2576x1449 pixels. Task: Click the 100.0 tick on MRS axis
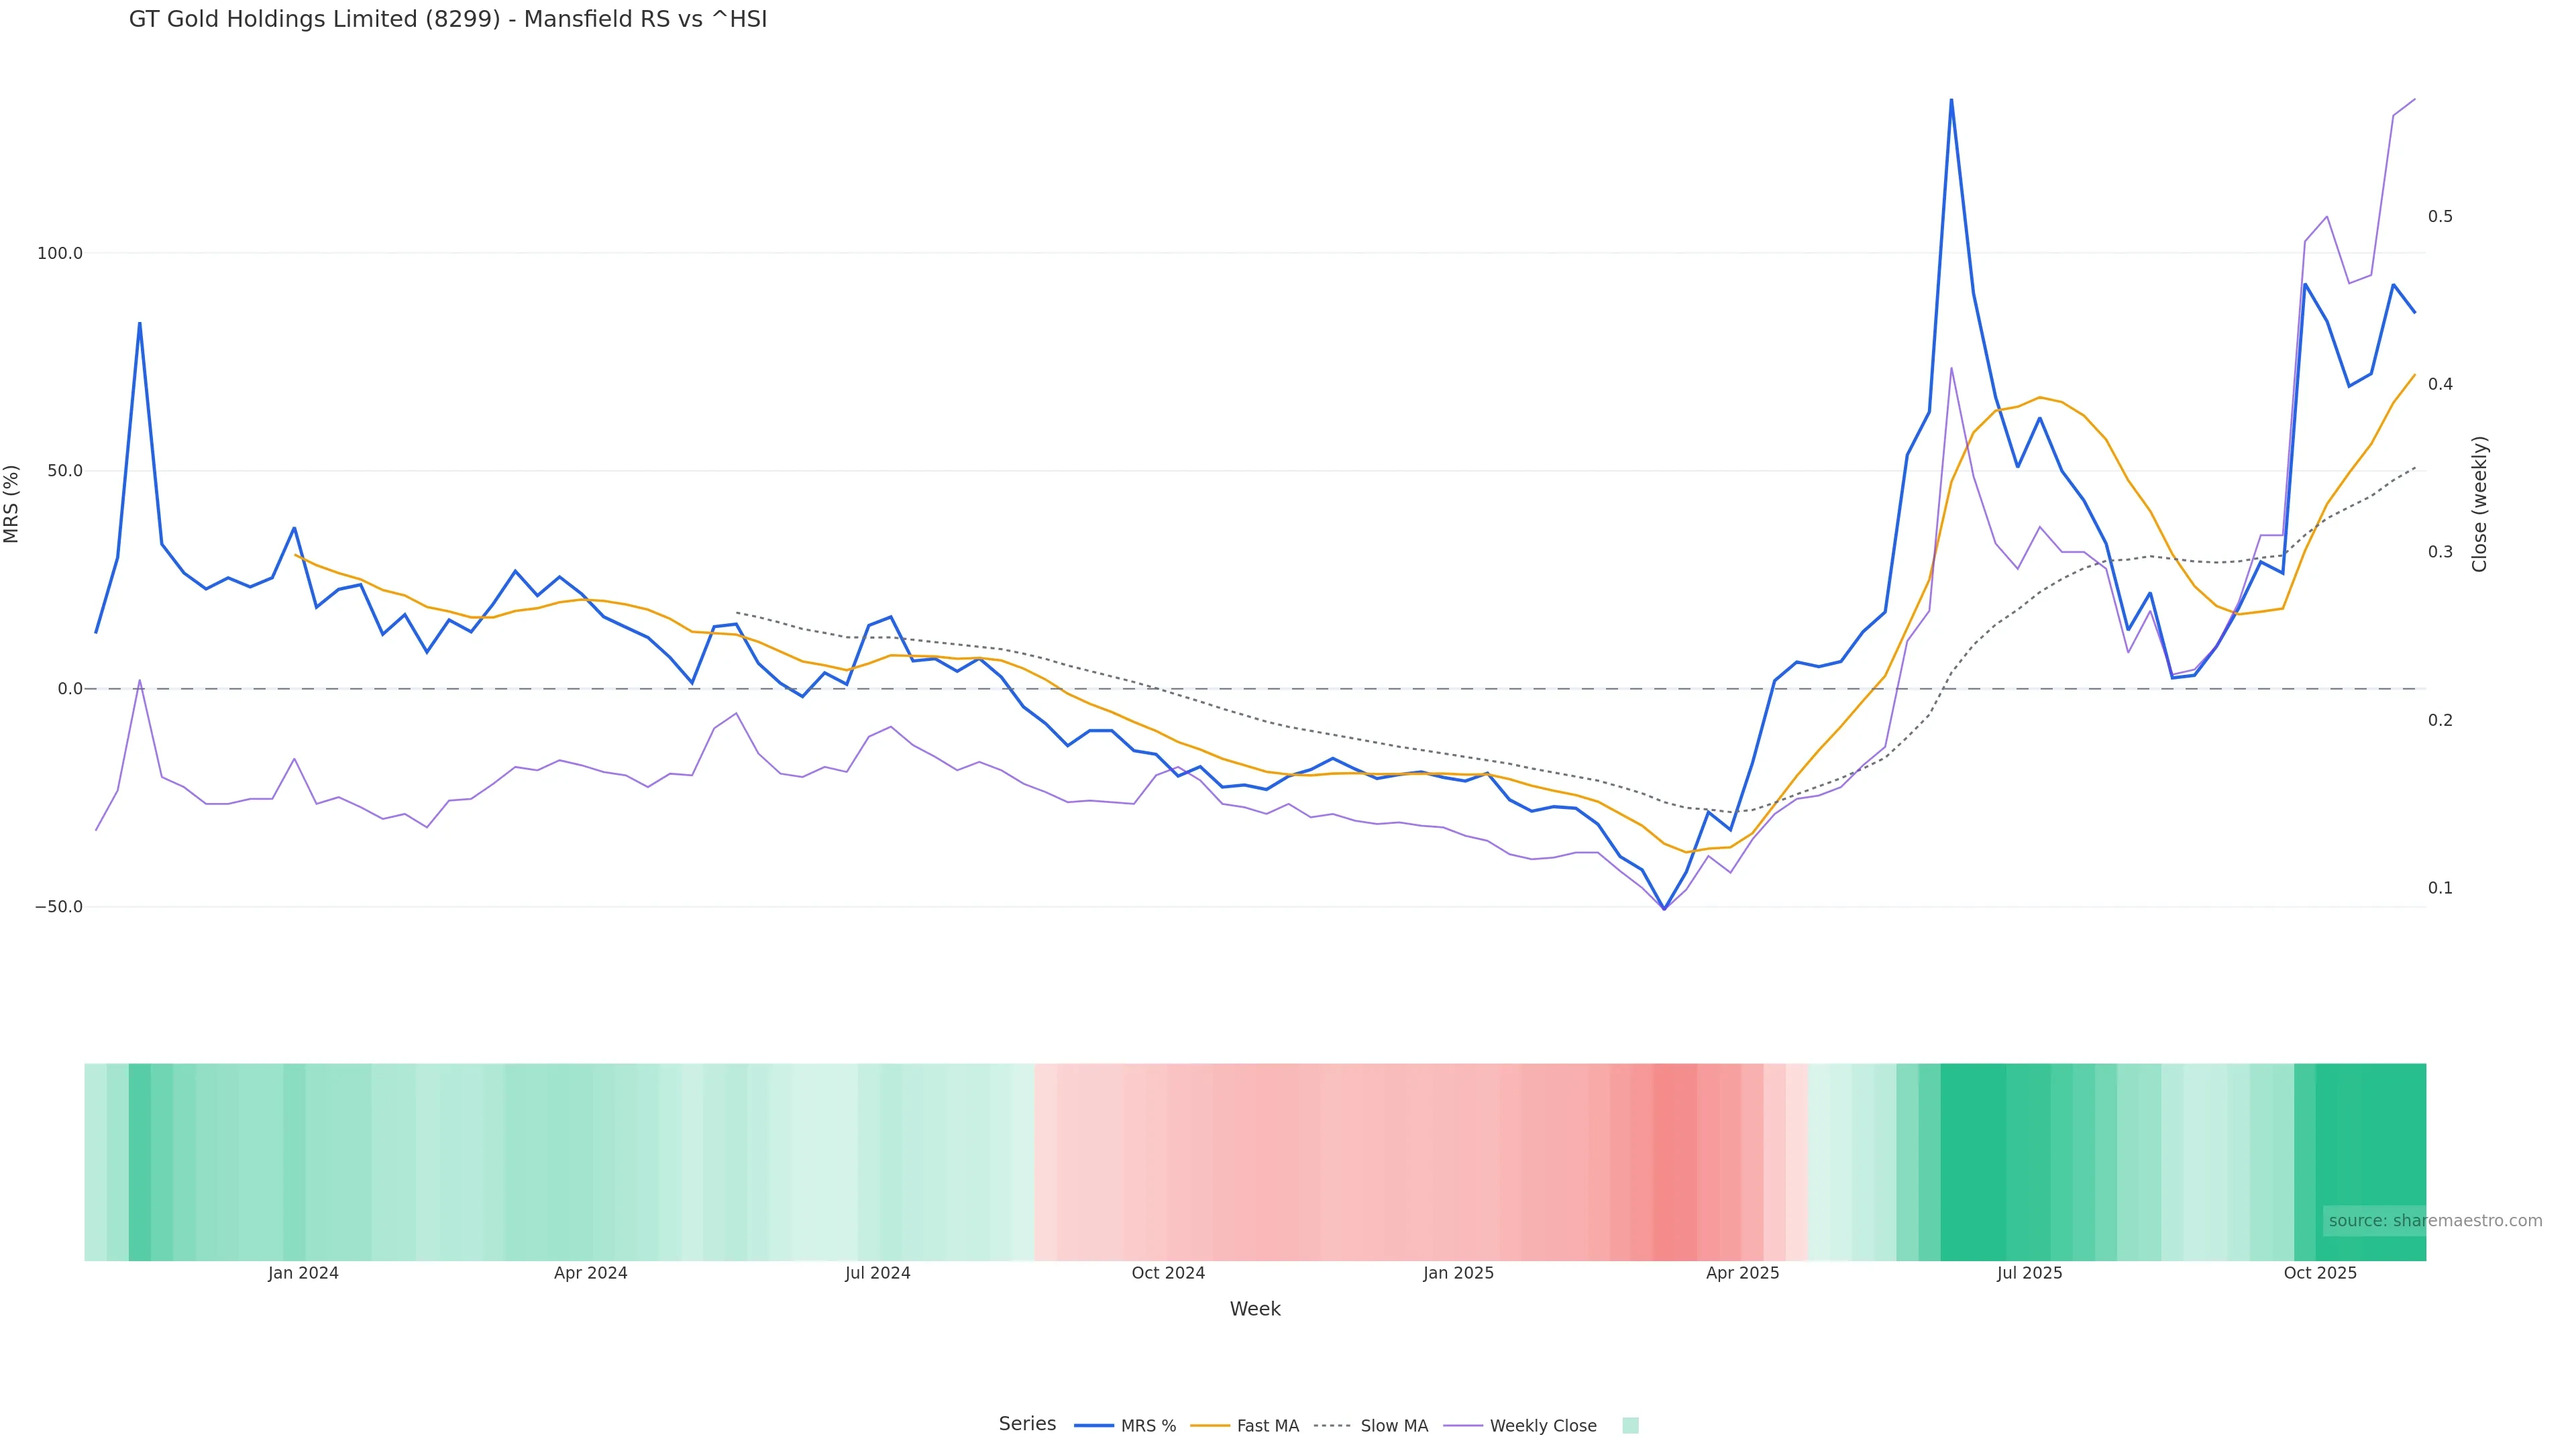pyautogui.click(x=59, y=253)
